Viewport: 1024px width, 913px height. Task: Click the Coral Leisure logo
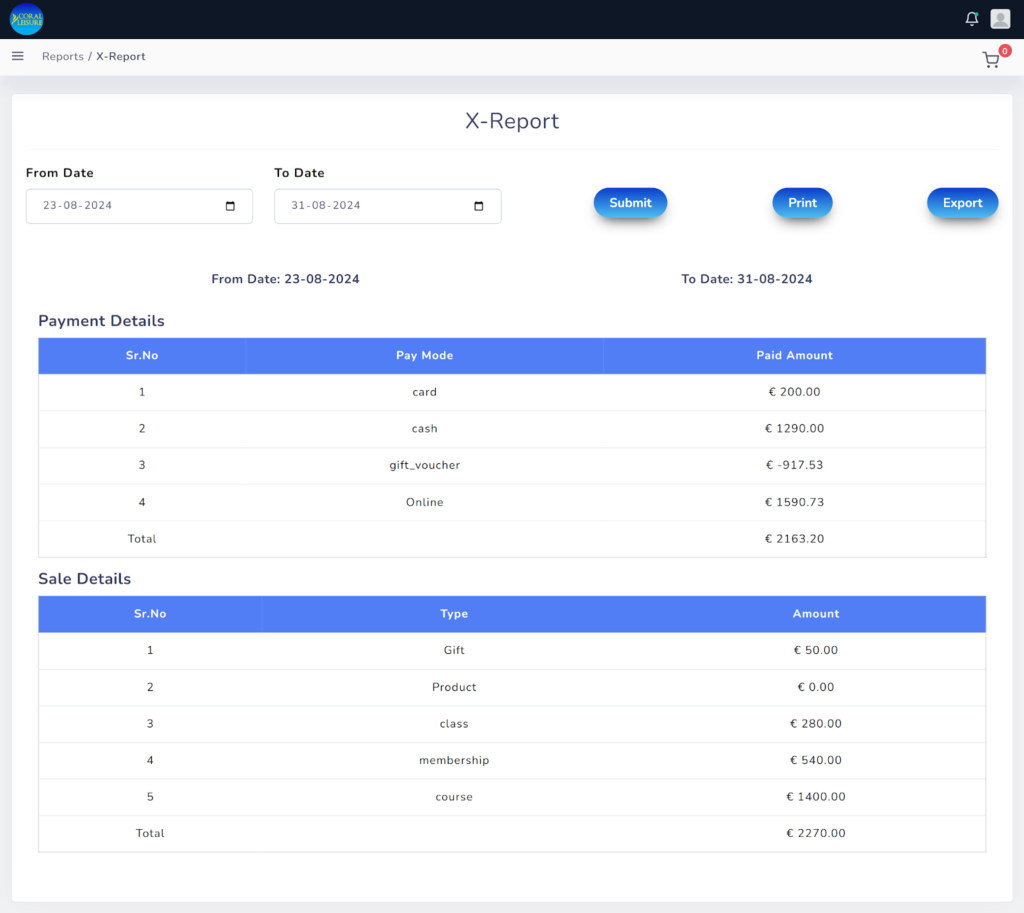coord(26,19)
